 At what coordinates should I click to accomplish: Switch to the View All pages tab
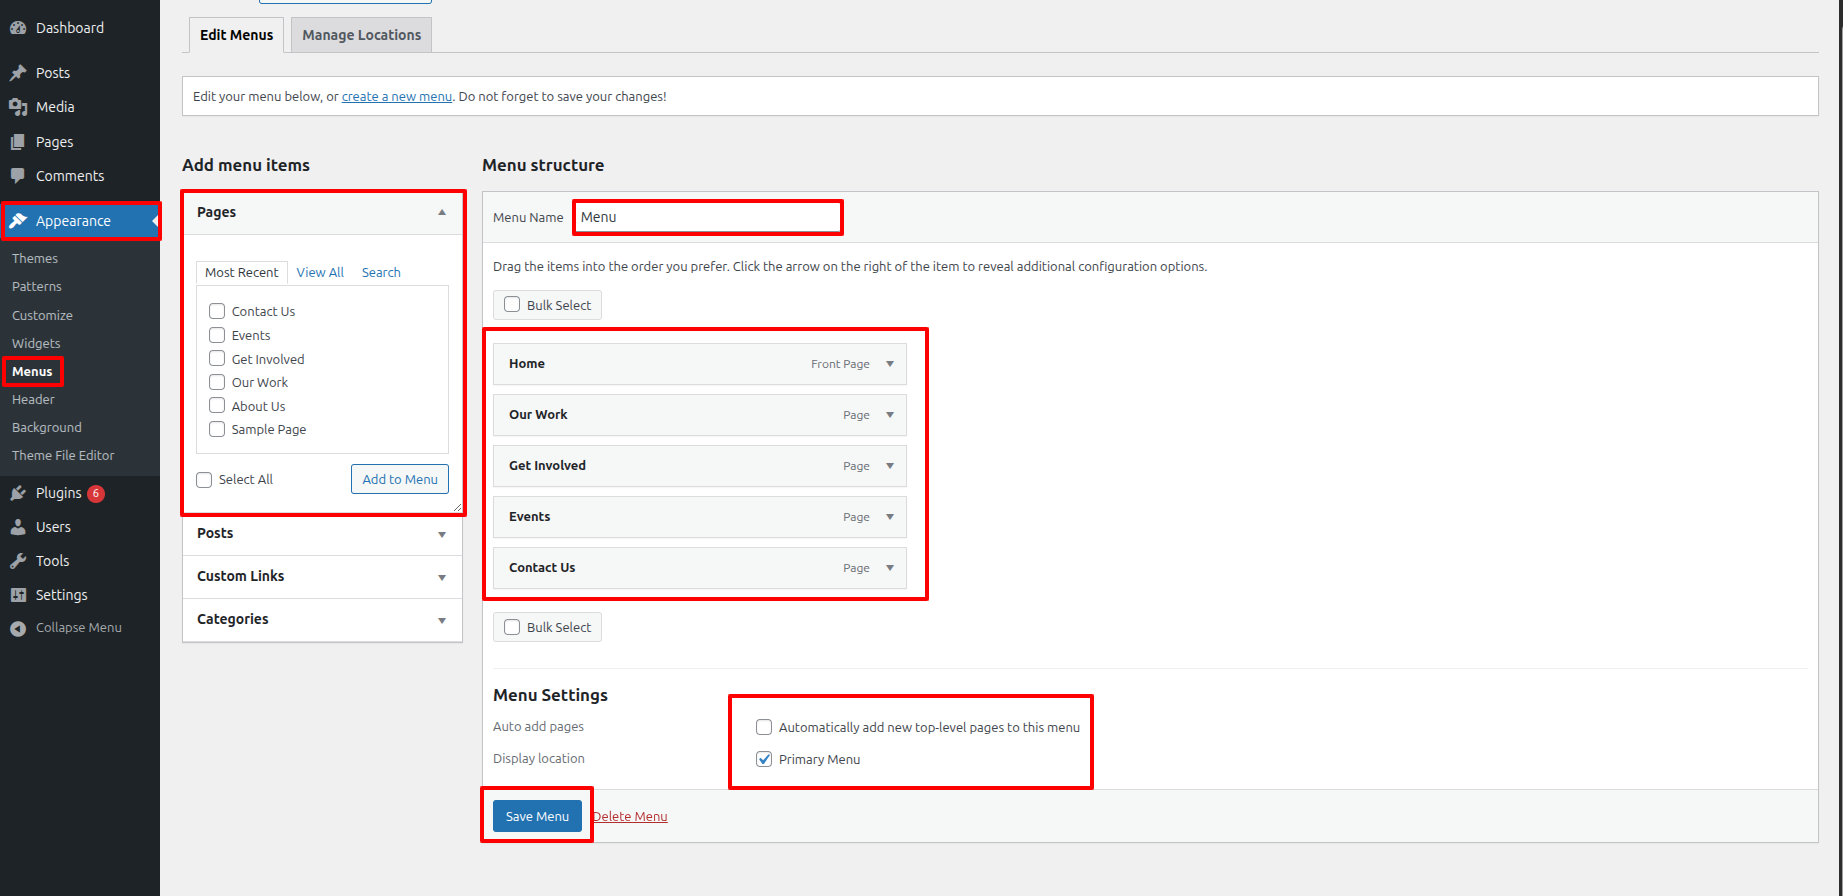point(320,272)
